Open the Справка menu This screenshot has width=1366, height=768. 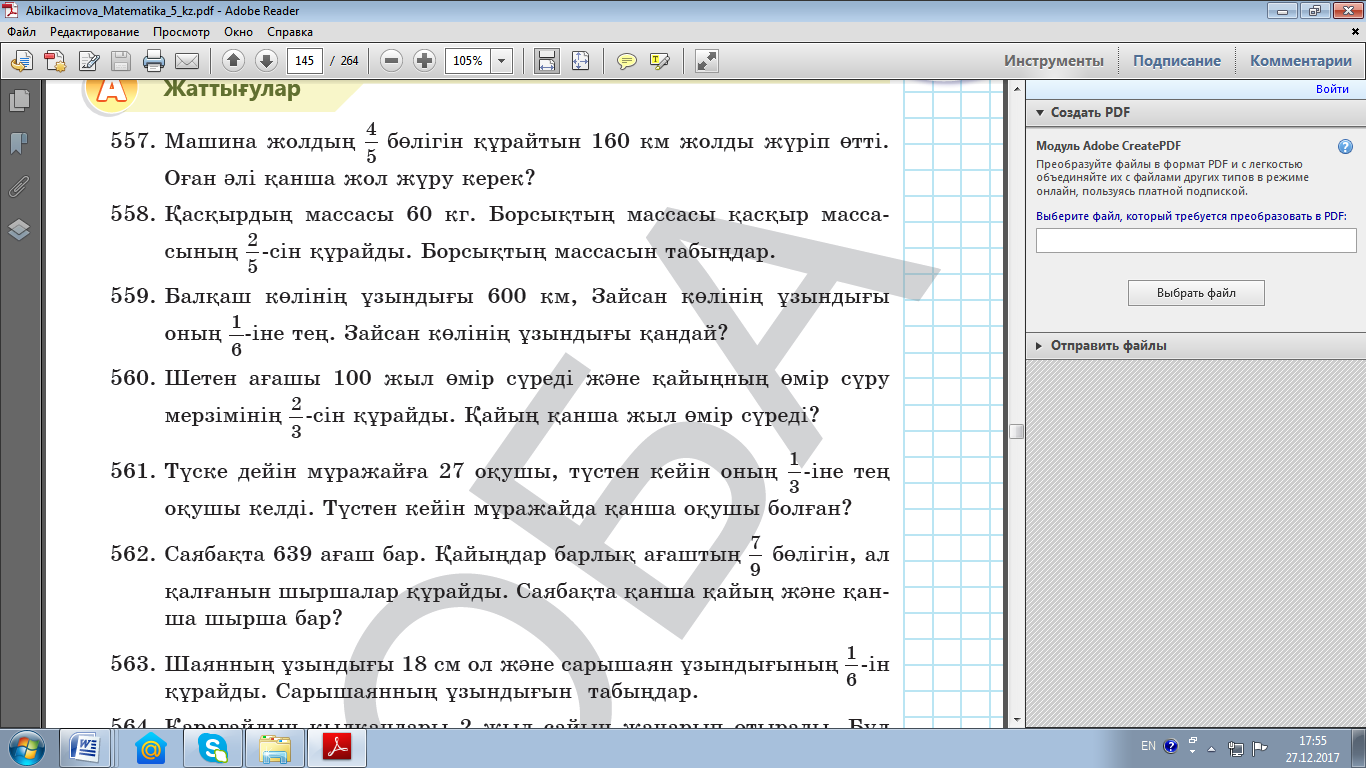(x=291, y=32)
